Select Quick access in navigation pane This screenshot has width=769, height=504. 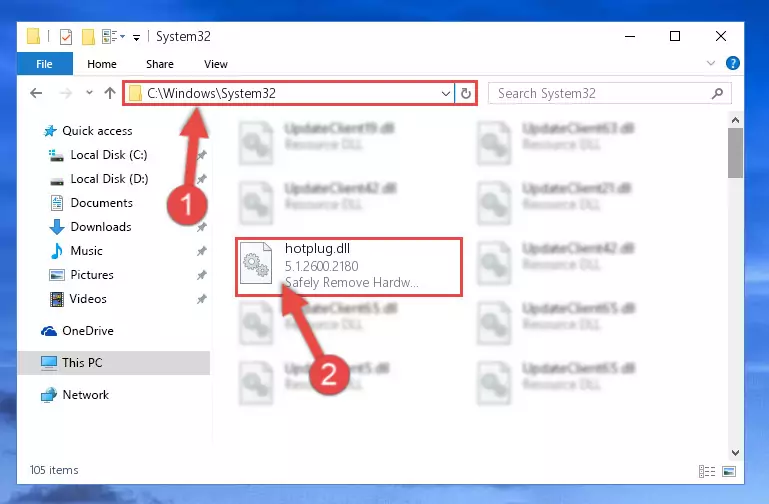[97, 131]
